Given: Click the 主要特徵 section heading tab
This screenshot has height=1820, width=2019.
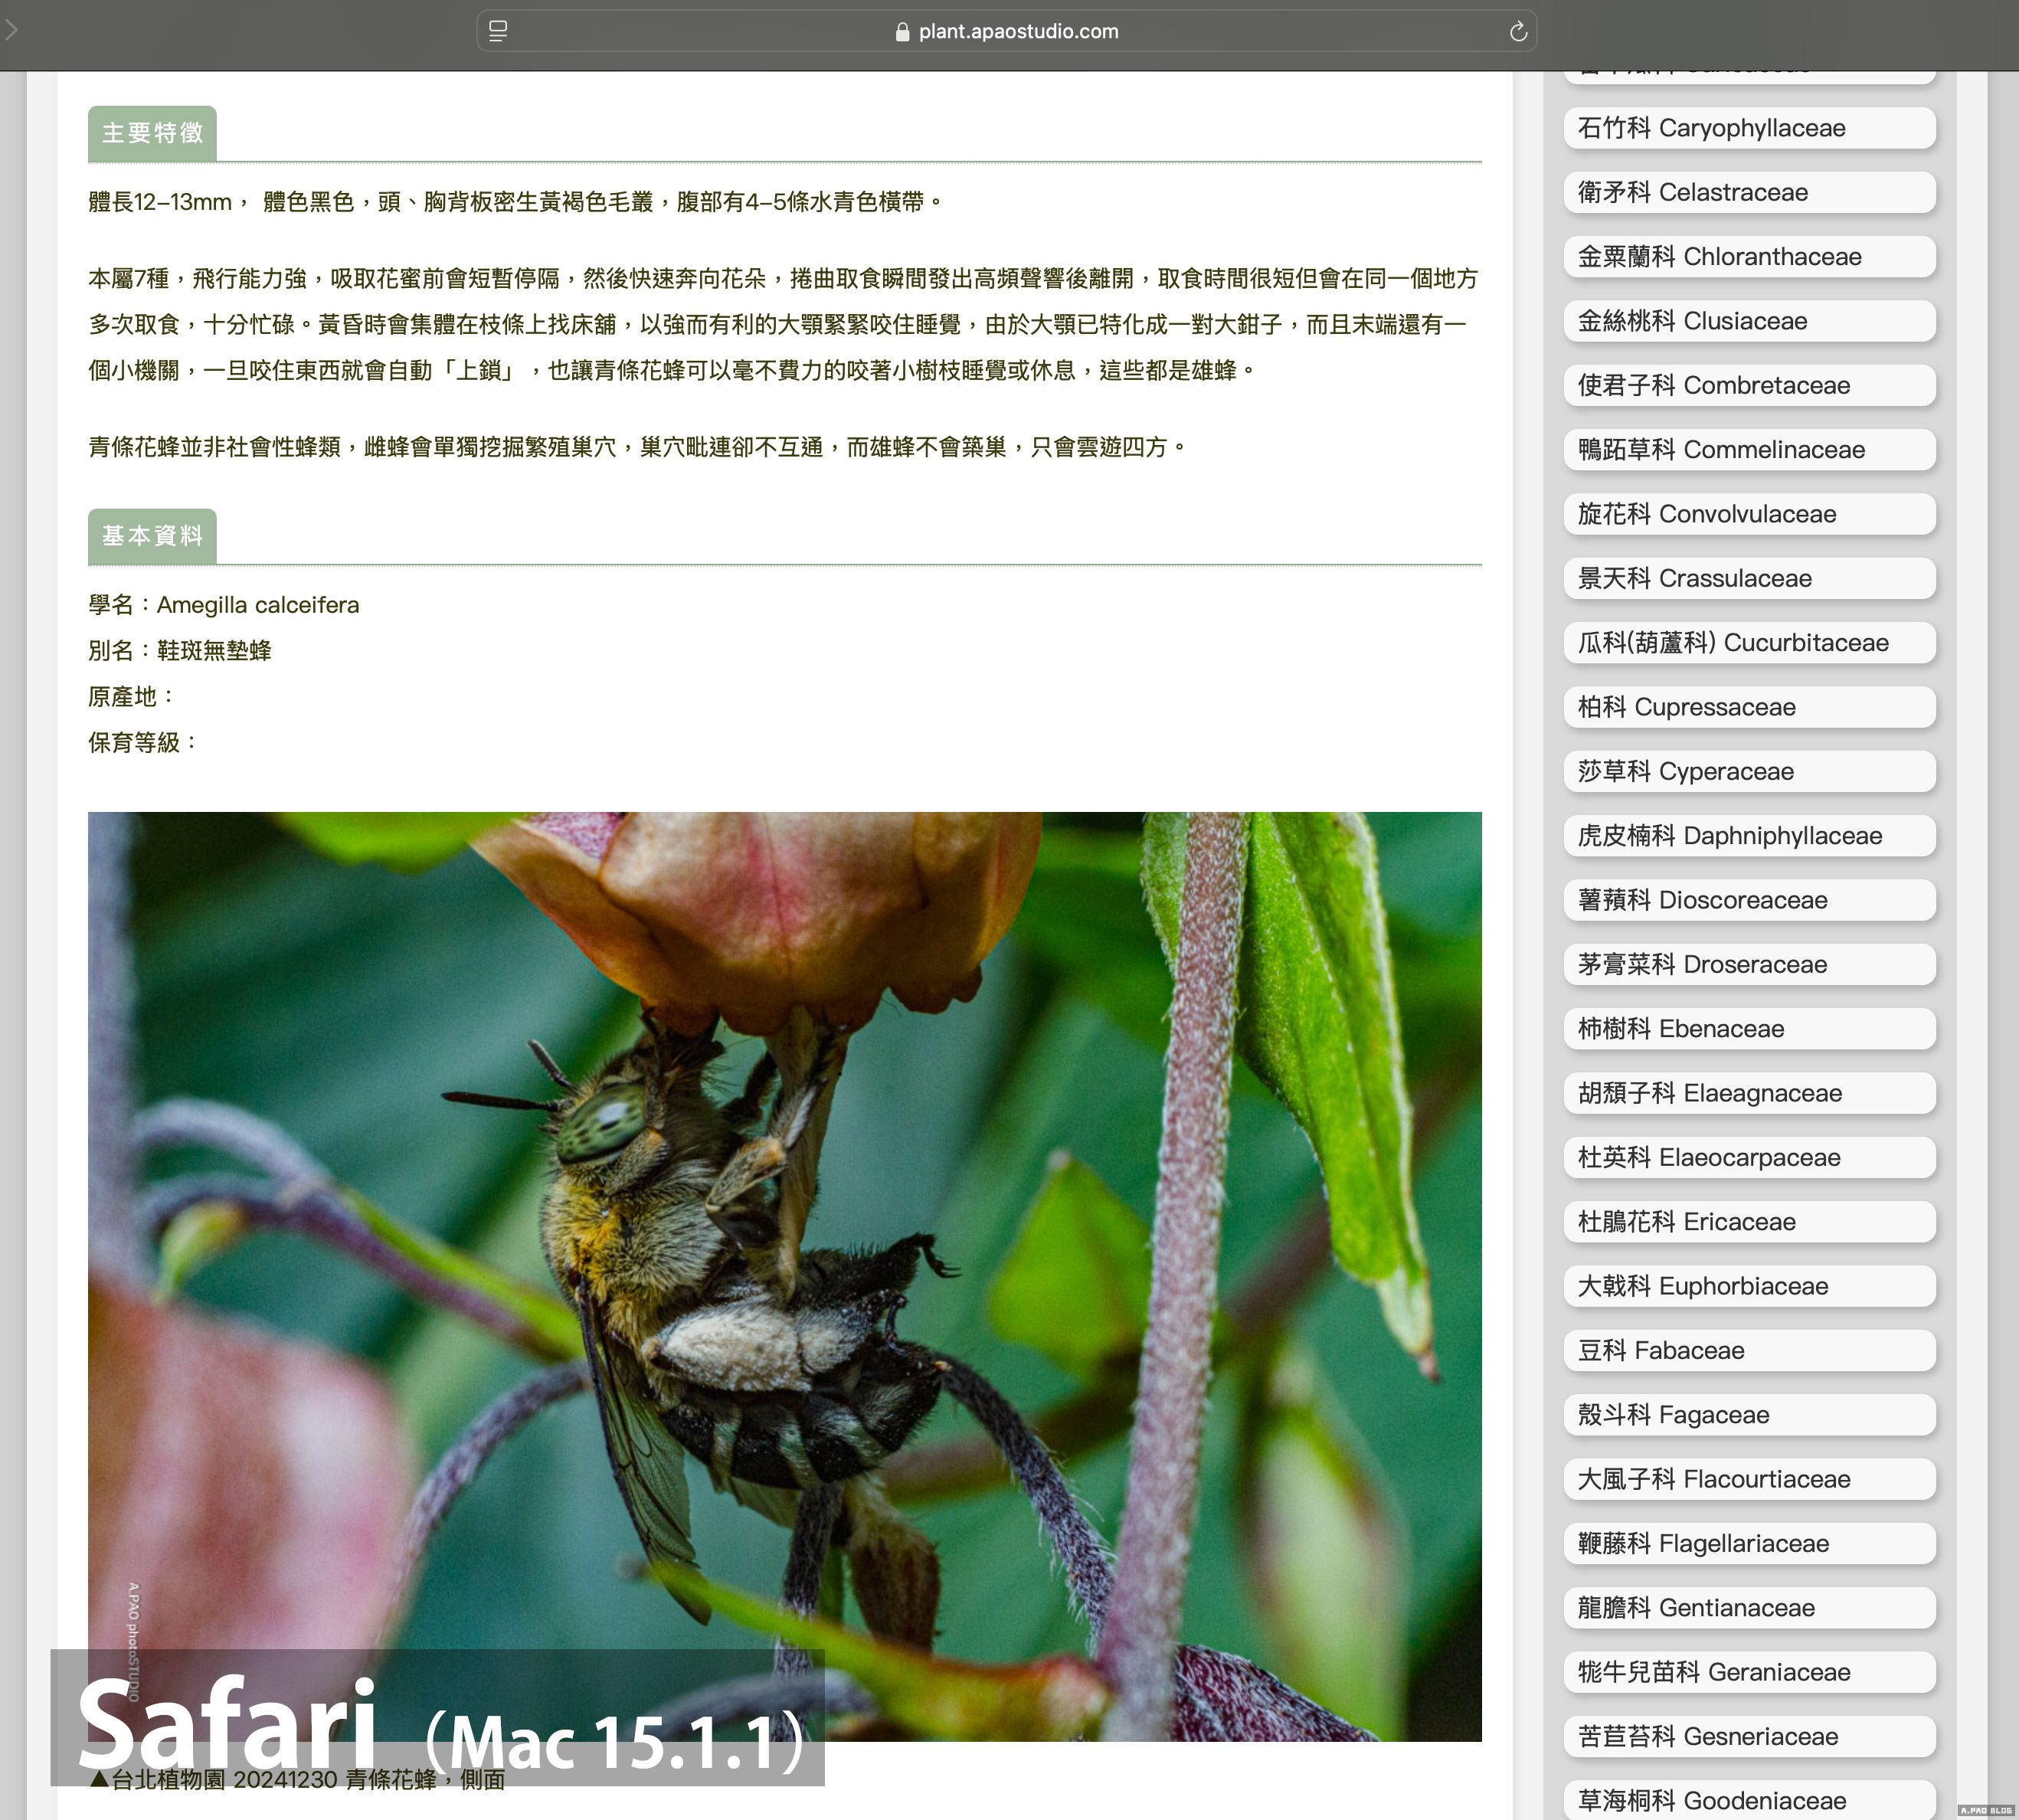Looking at the screenshot, I should [x=152, y=133].
